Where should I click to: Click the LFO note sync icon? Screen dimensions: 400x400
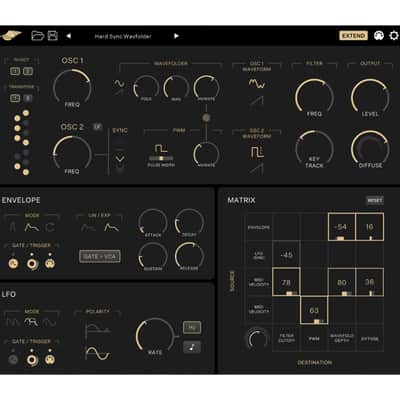tap(192, 347)
